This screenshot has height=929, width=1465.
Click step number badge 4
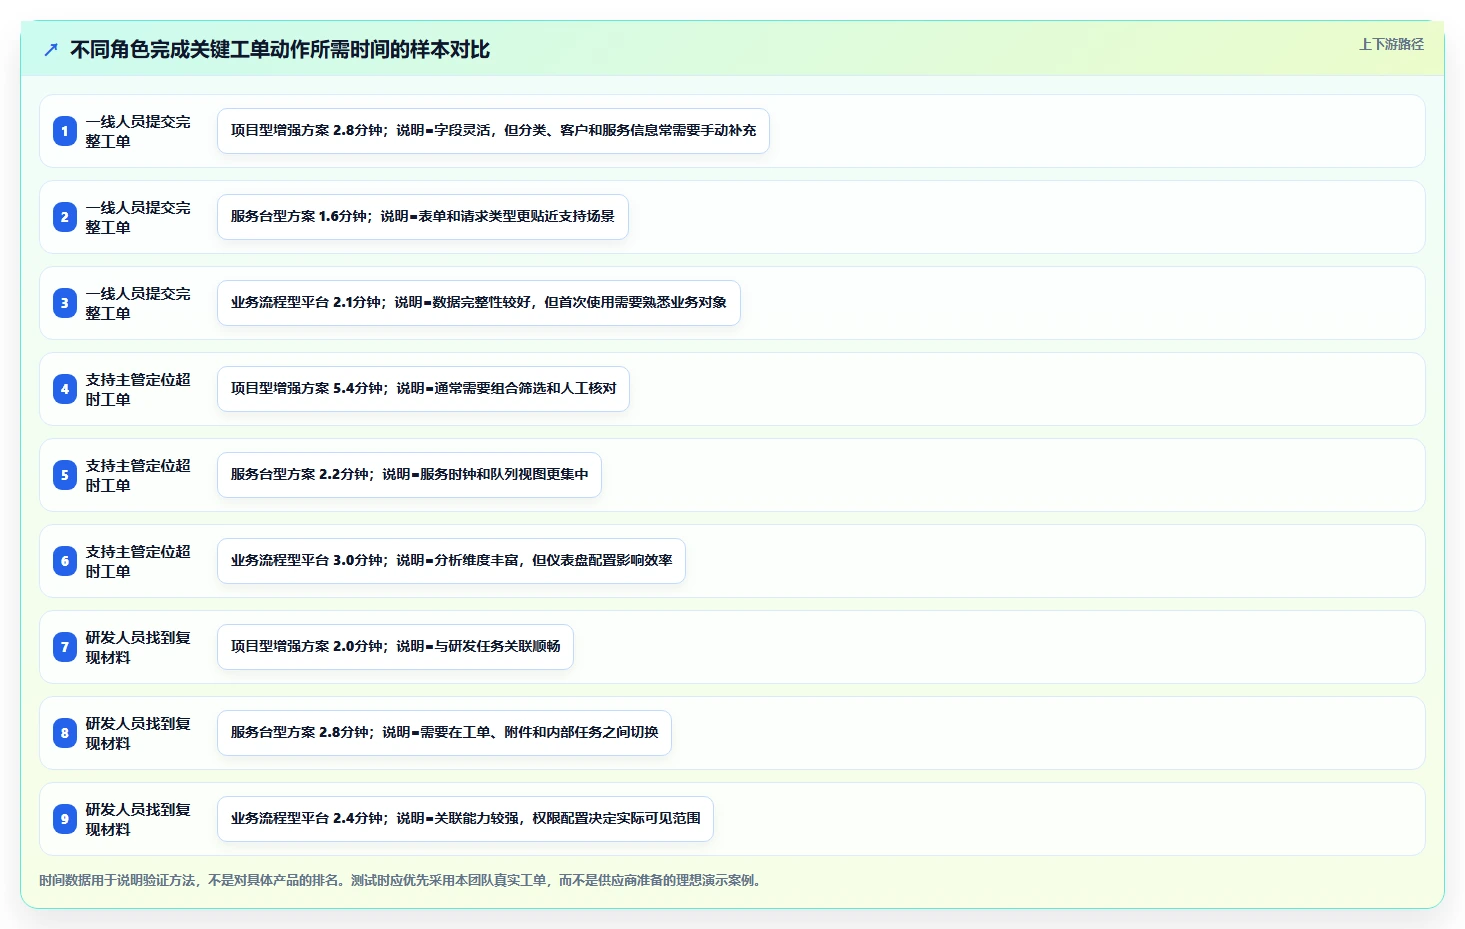[65, 389]
